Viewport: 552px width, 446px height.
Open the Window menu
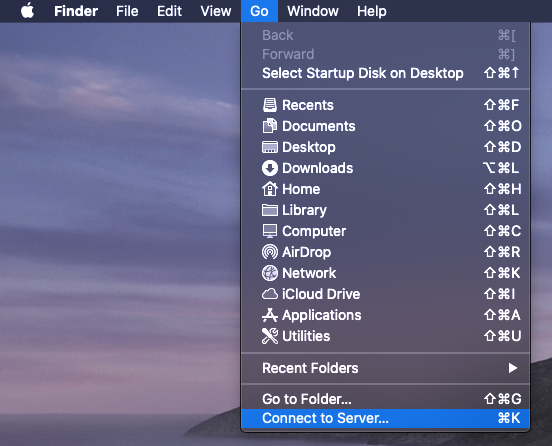tap(313, 11)
